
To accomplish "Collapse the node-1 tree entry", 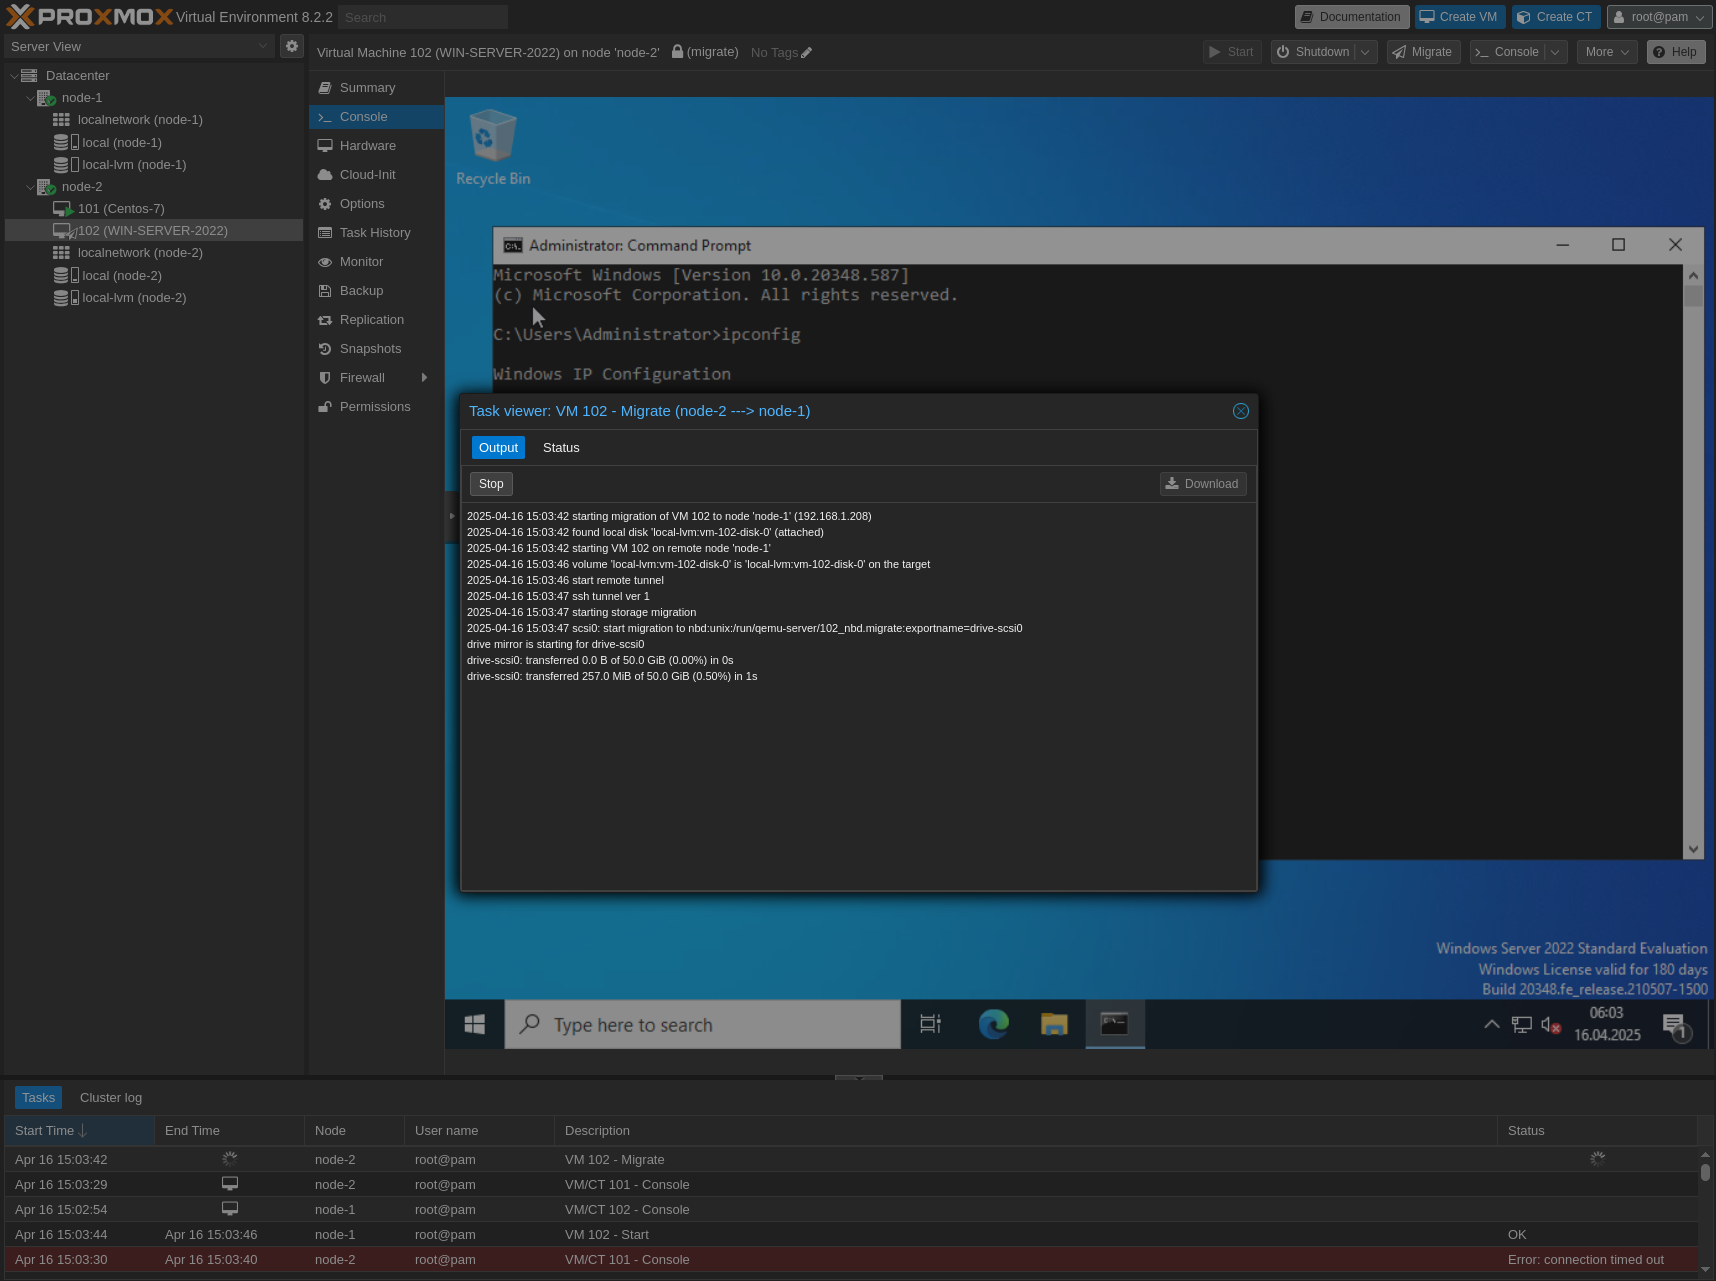I will tap(31, 97).
